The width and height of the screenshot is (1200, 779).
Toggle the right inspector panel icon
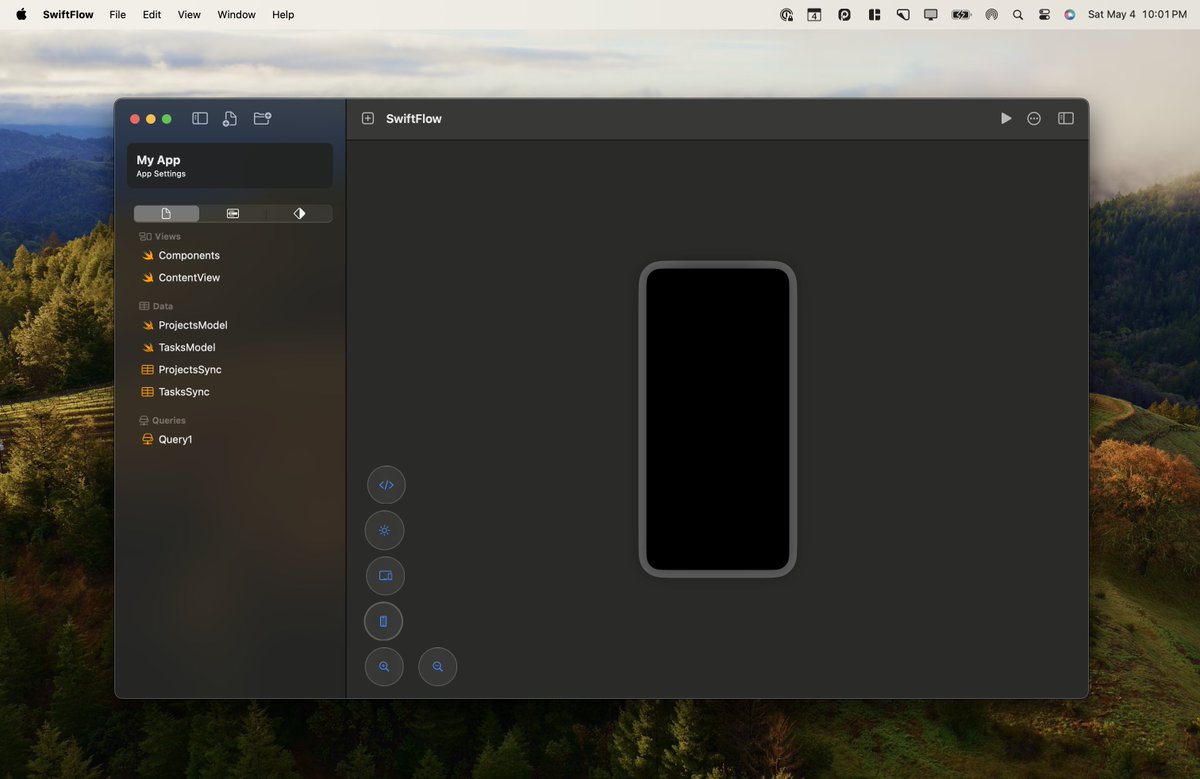point(1066,118)
